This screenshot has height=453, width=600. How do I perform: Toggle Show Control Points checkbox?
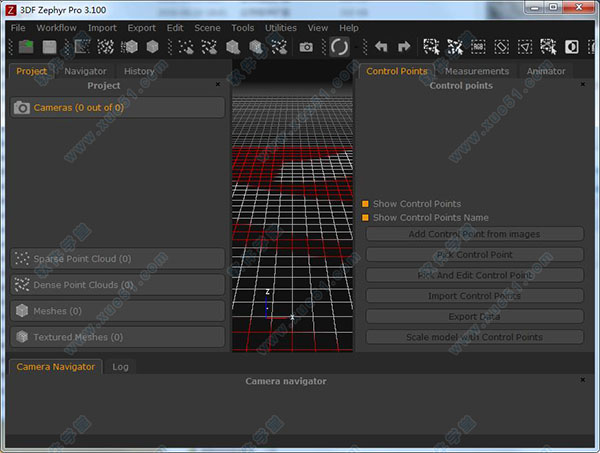click(365, 204)
